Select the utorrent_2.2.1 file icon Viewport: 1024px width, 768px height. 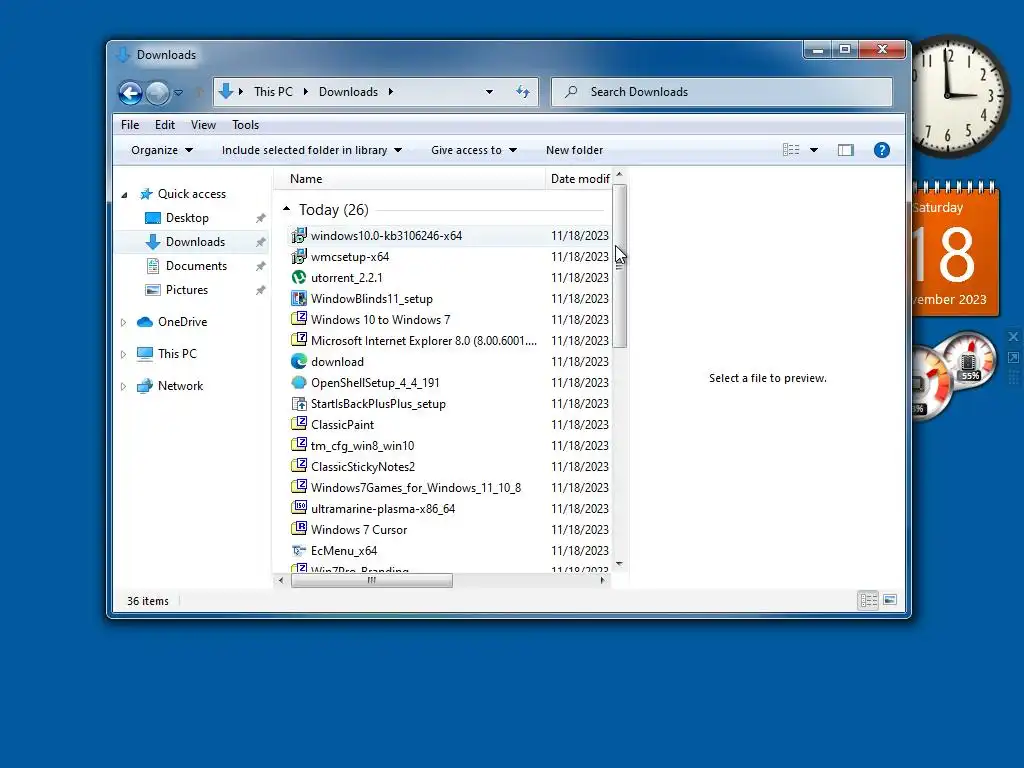[298, 278]
